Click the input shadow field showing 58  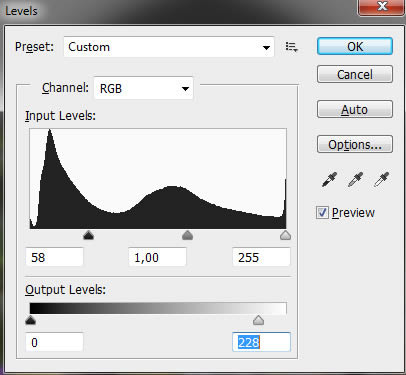(x=54, y=257)
